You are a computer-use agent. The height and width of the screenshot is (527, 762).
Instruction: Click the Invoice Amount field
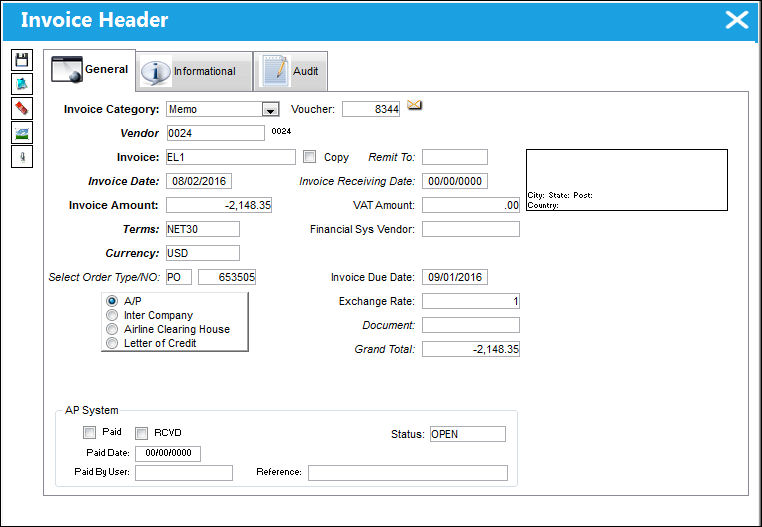click(x=219, y=205)
